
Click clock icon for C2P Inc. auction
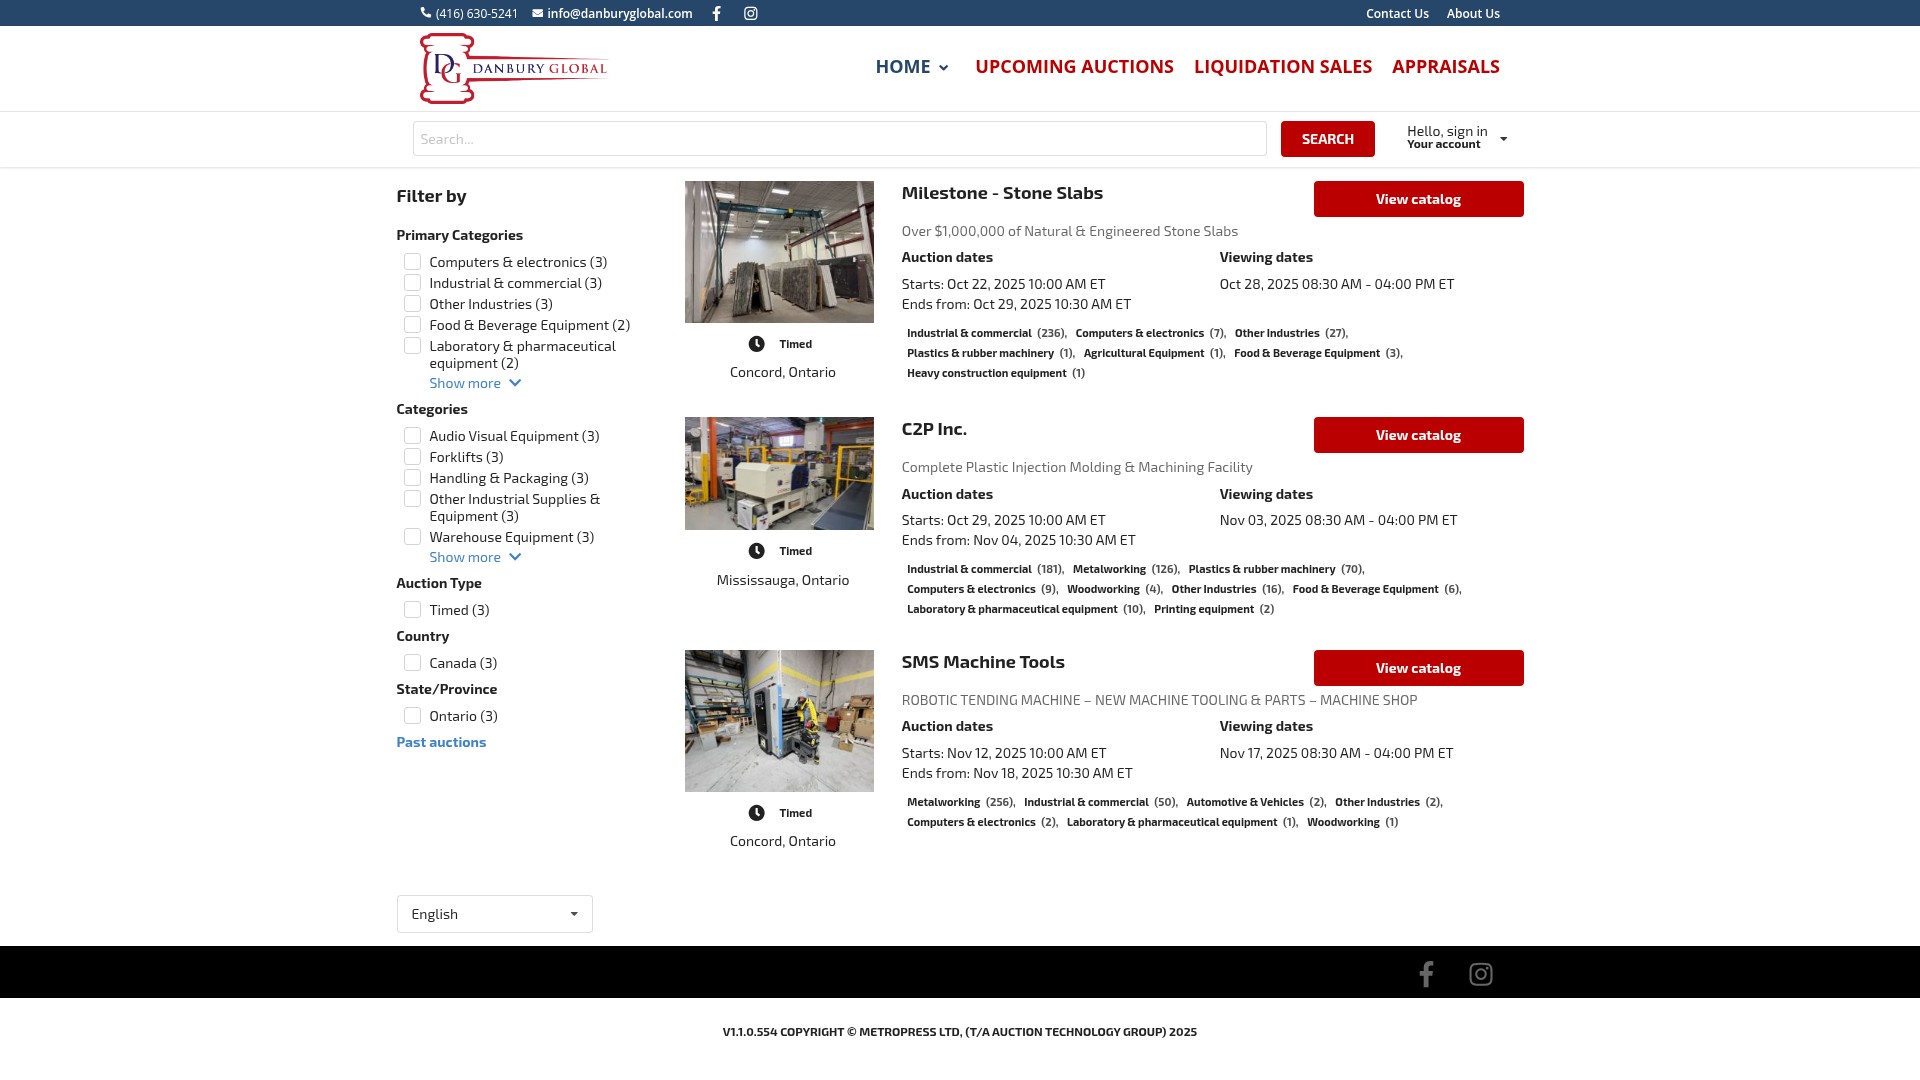pos(757,551)
